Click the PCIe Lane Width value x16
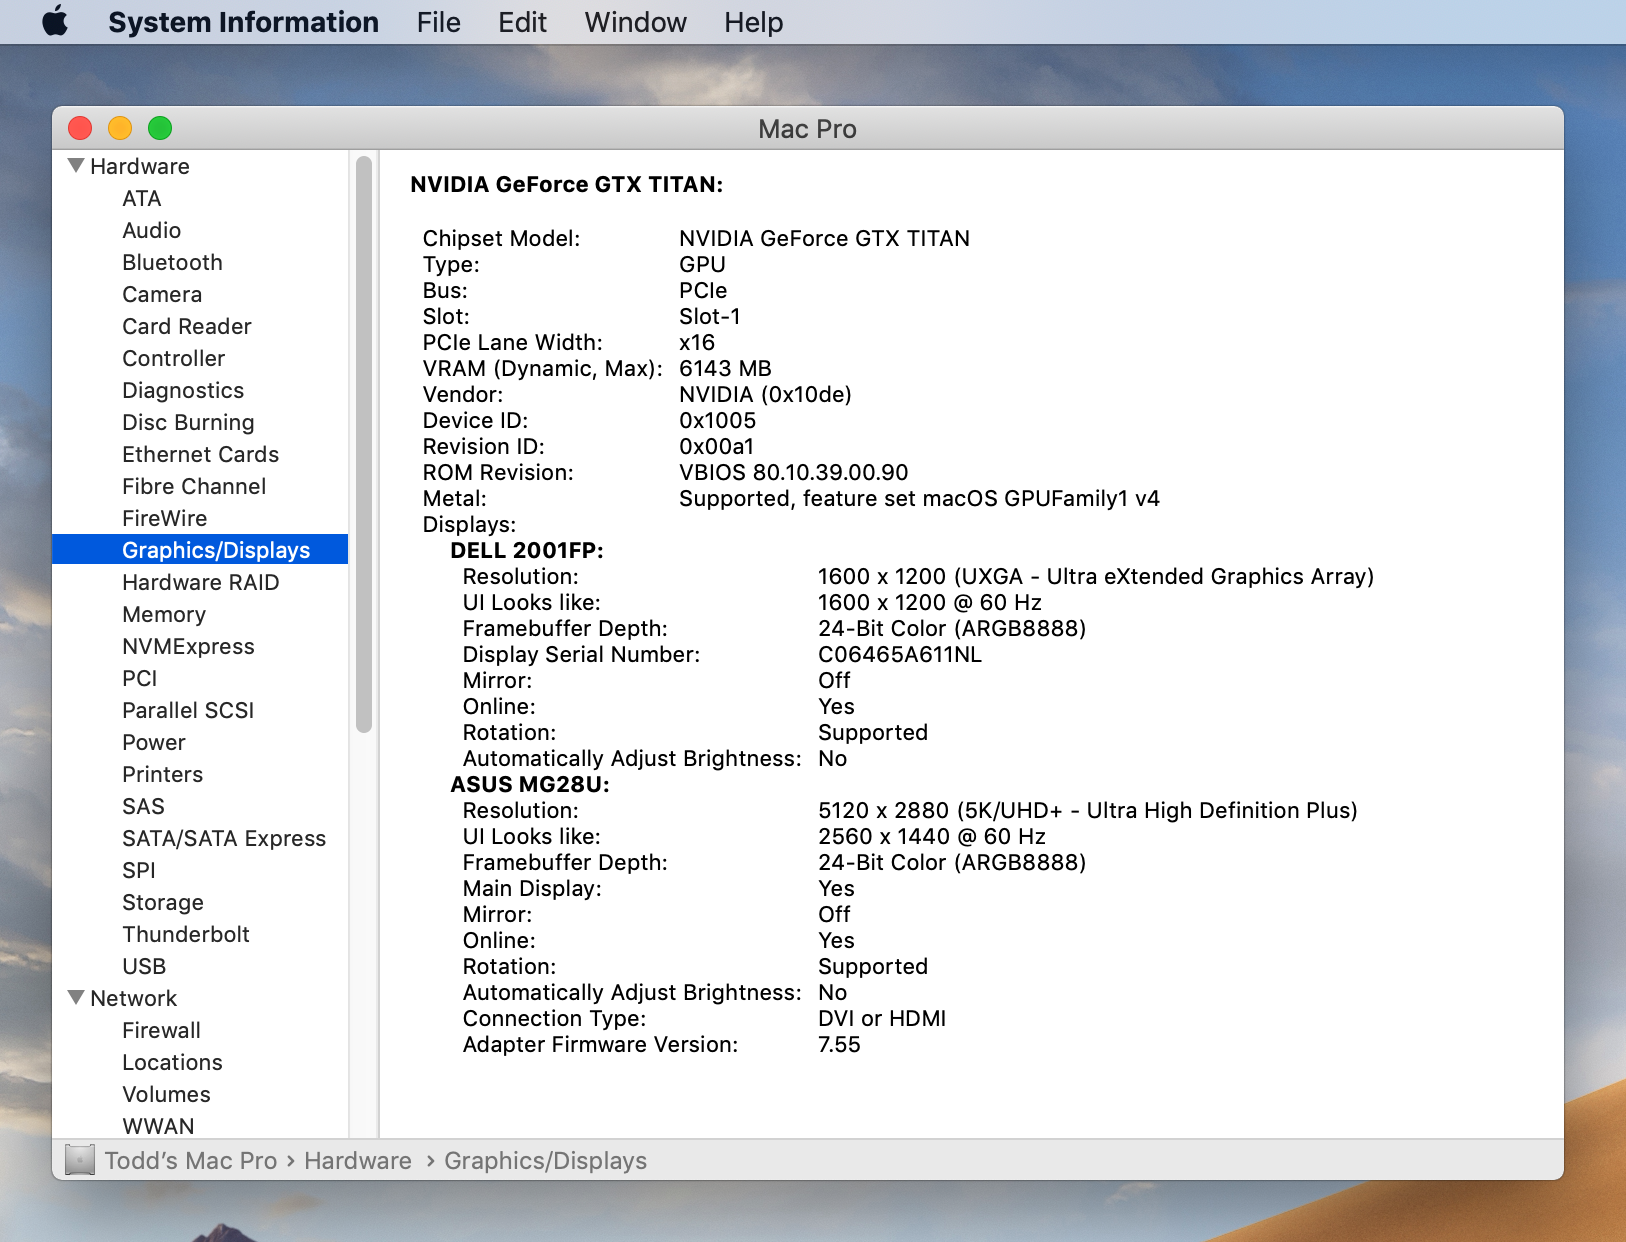This screenshot has width=1626, height=1242. (x=697, y=342)
